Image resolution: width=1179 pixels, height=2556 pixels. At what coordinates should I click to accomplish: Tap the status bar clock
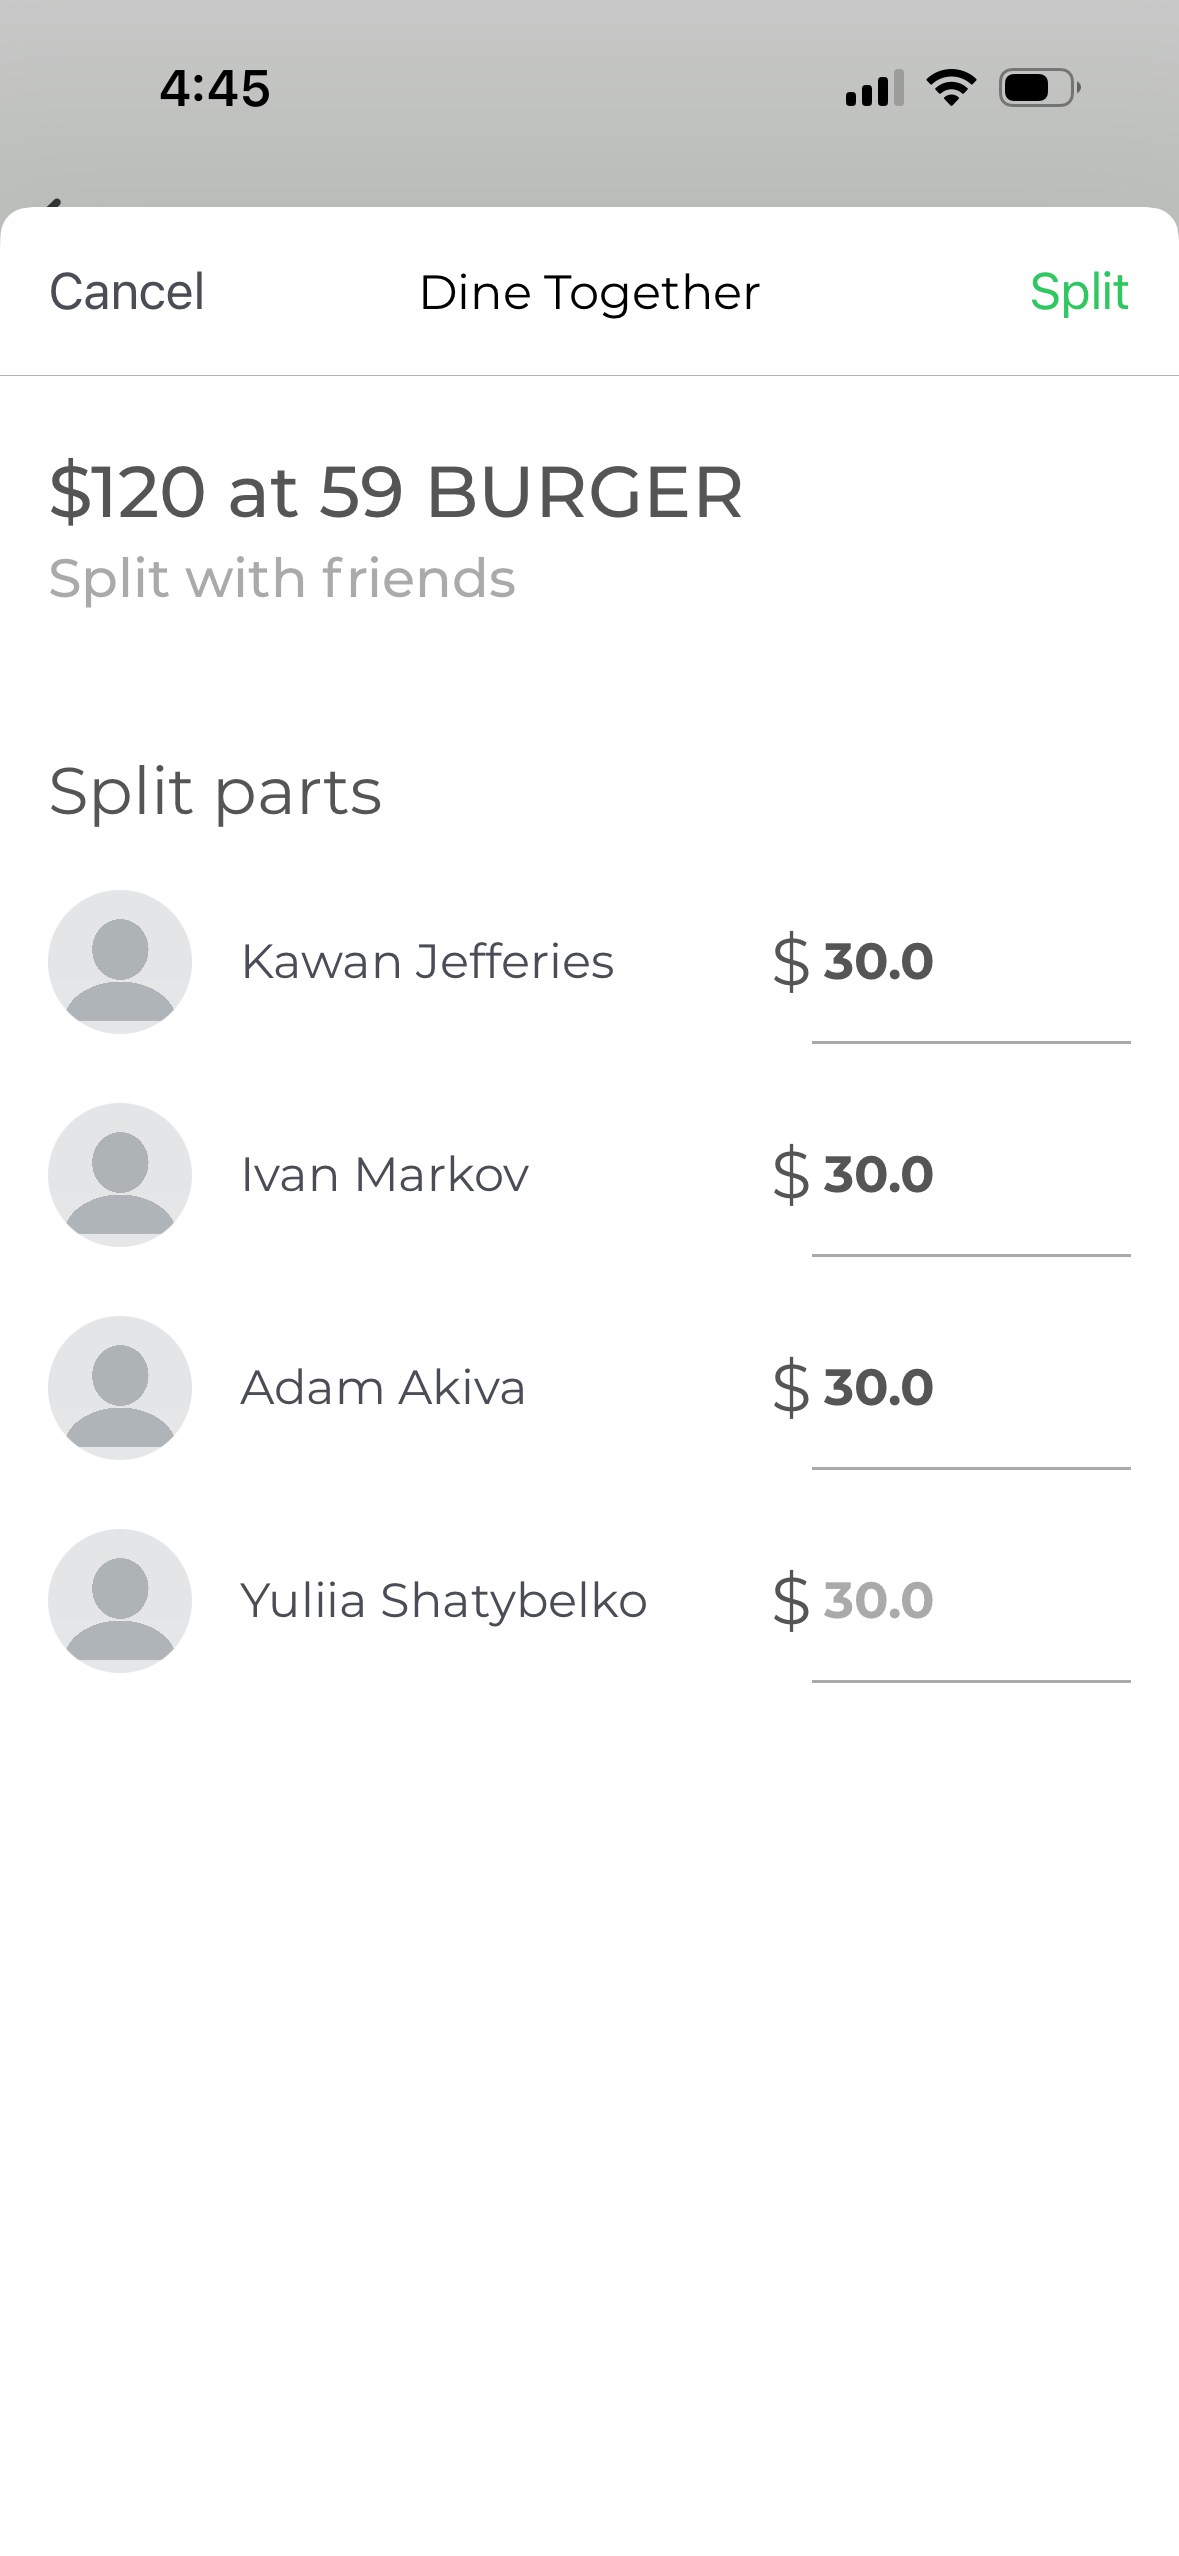pos(215,88)
